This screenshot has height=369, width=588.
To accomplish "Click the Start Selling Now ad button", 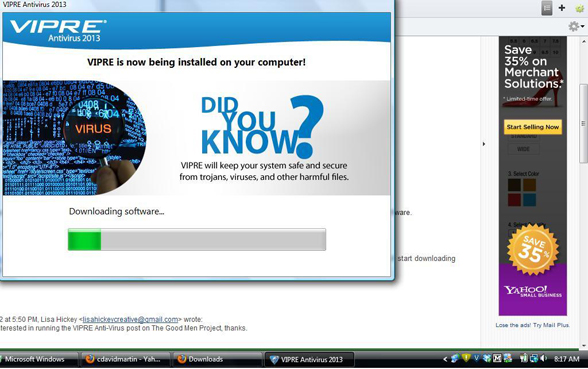I will [x=532, y=127].
